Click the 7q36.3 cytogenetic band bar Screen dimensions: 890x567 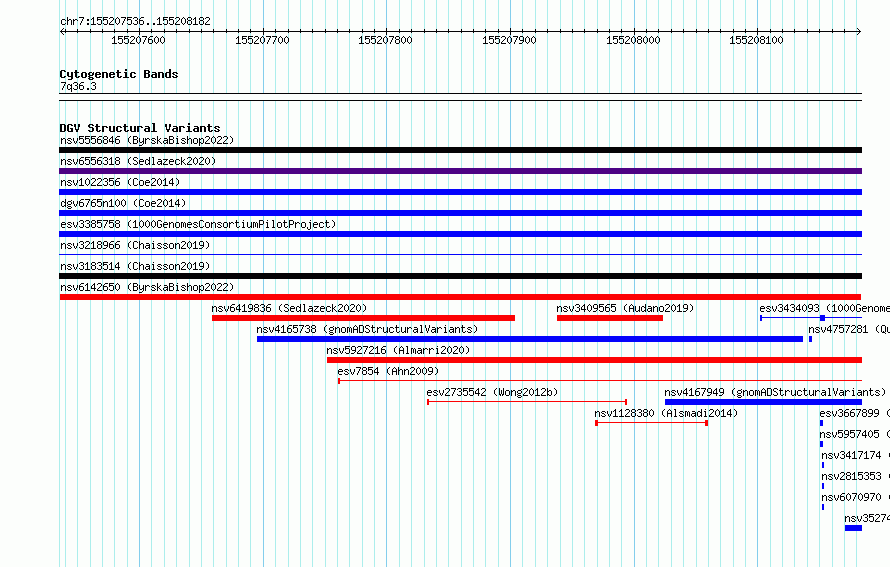[x=460, y=97]
